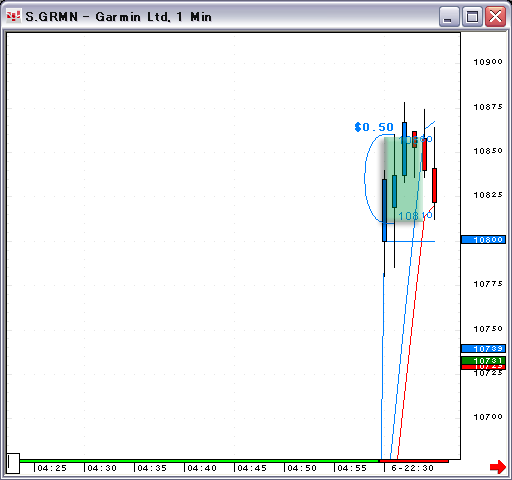Select the blue 10739 price marker

click(484, 349)
